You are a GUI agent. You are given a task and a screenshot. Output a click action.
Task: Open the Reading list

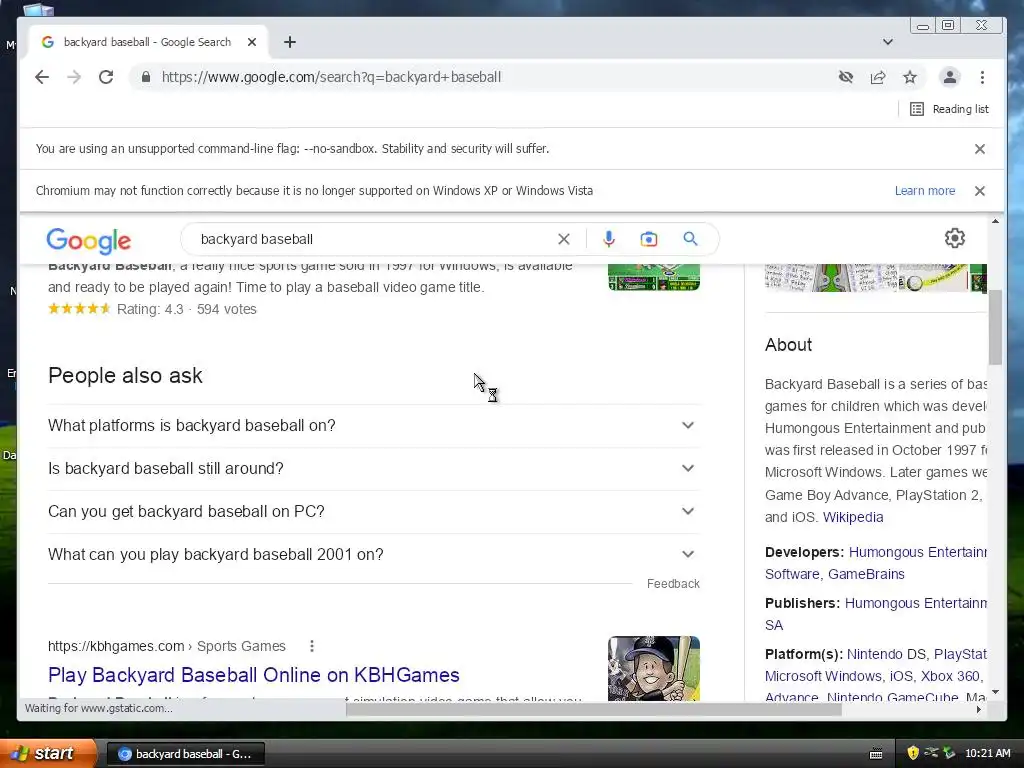coord(950,109)
